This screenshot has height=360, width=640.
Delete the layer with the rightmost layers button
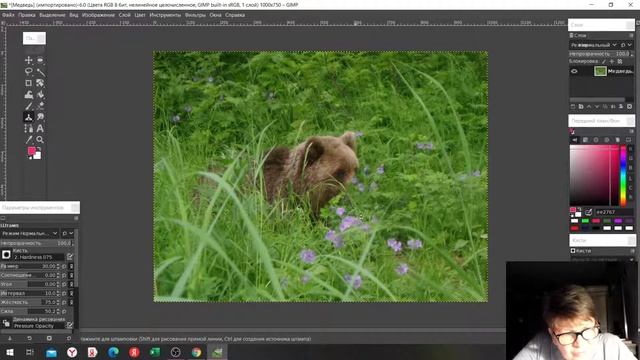(629, 107)
